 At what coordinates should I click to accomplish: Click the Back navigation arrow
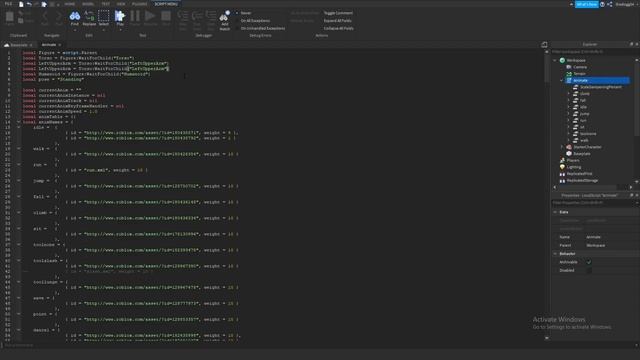(44, 16)
